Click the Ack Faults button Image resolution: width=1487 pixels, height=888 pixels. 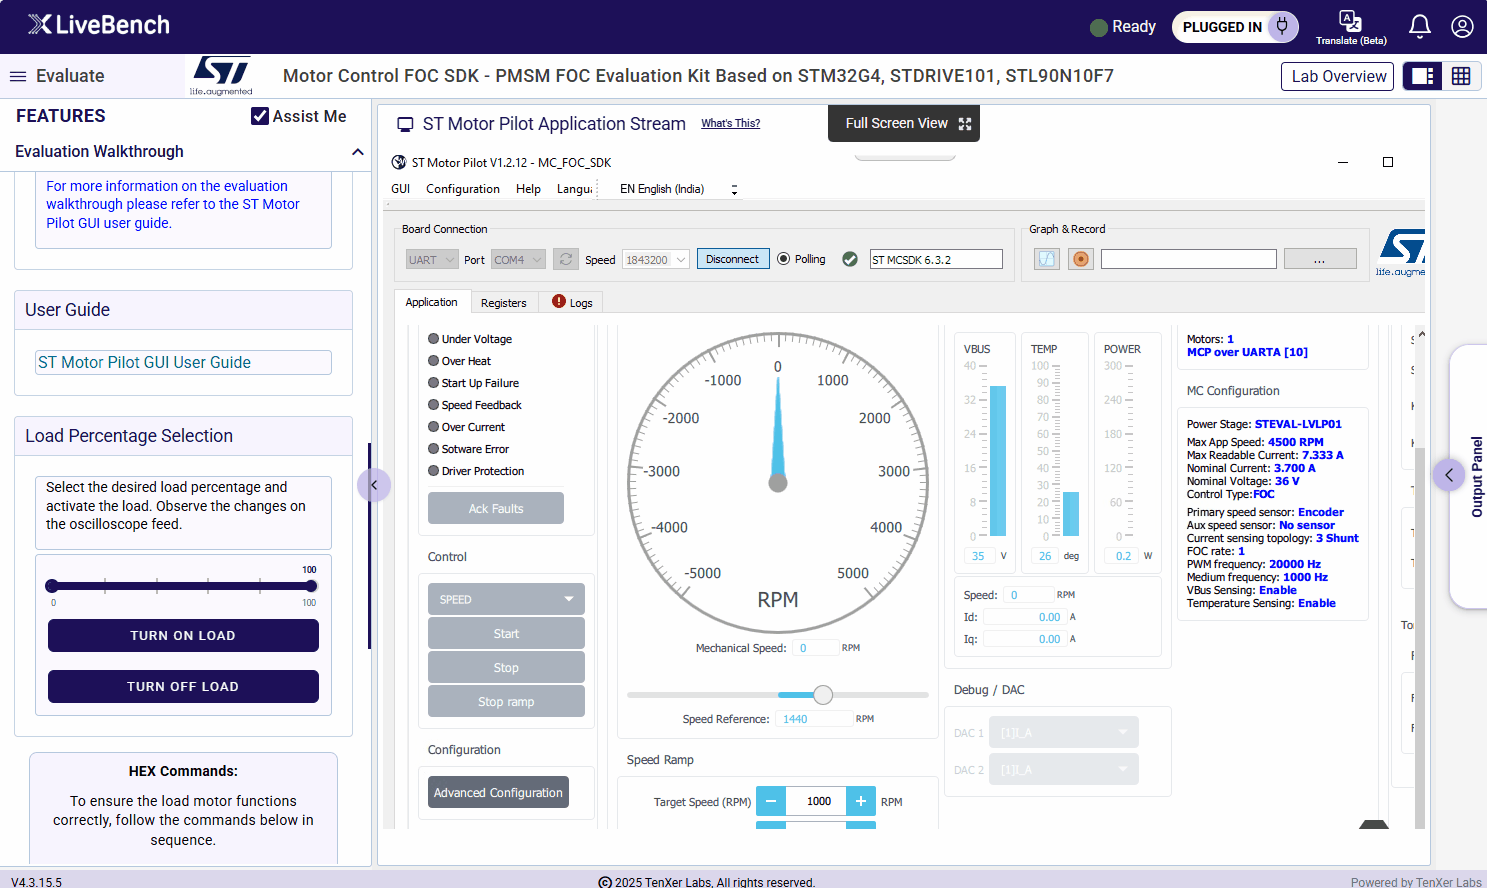point(496,508)
